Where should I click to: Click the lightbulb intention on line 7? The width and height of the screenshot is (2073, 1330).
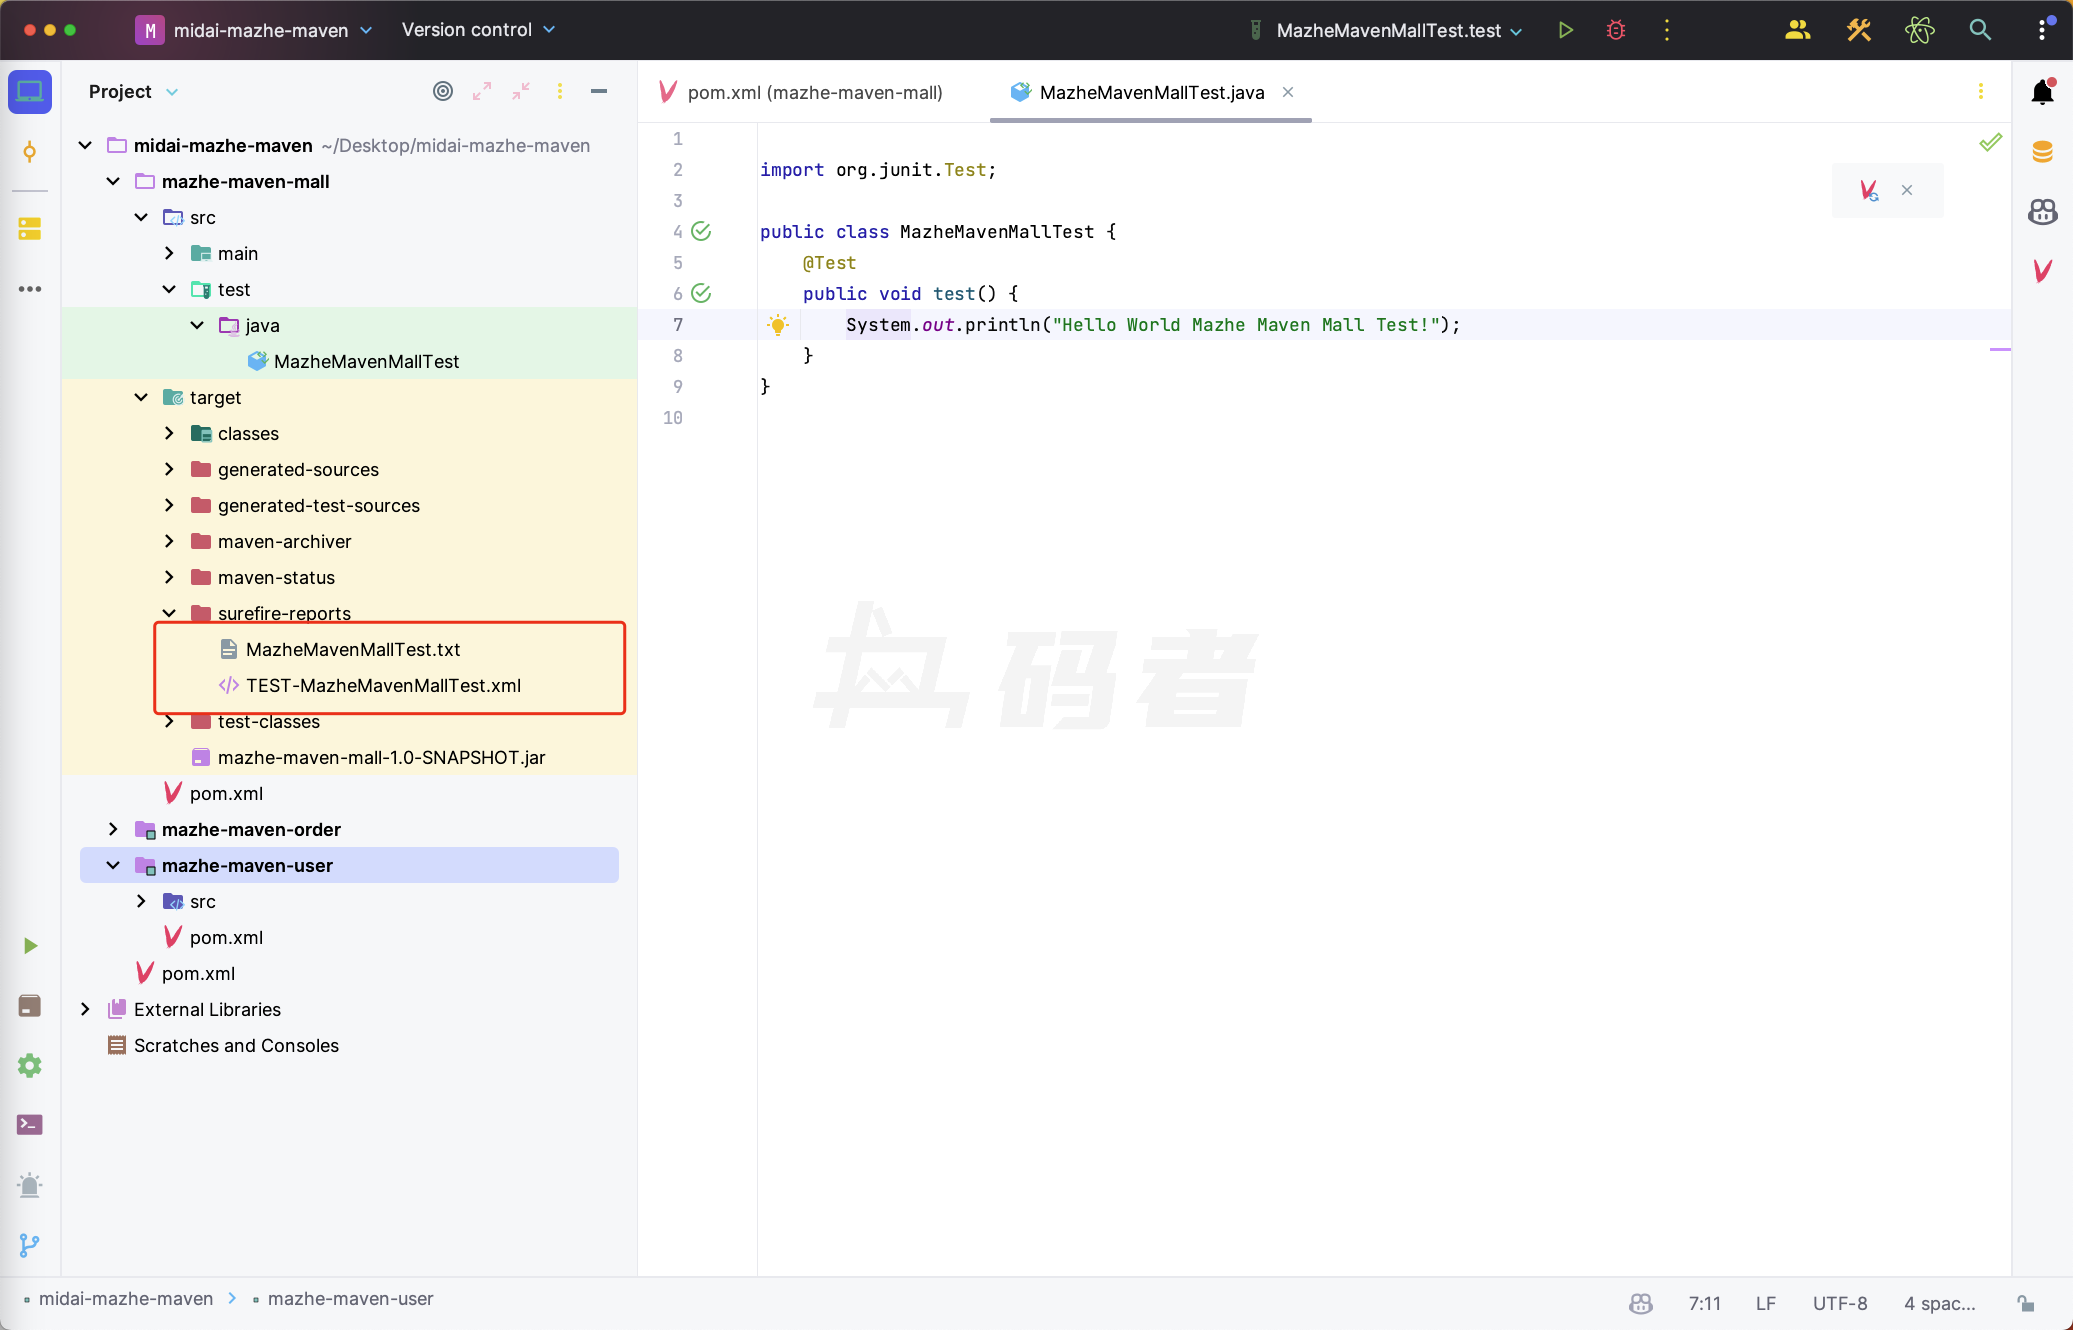point(778,325)
